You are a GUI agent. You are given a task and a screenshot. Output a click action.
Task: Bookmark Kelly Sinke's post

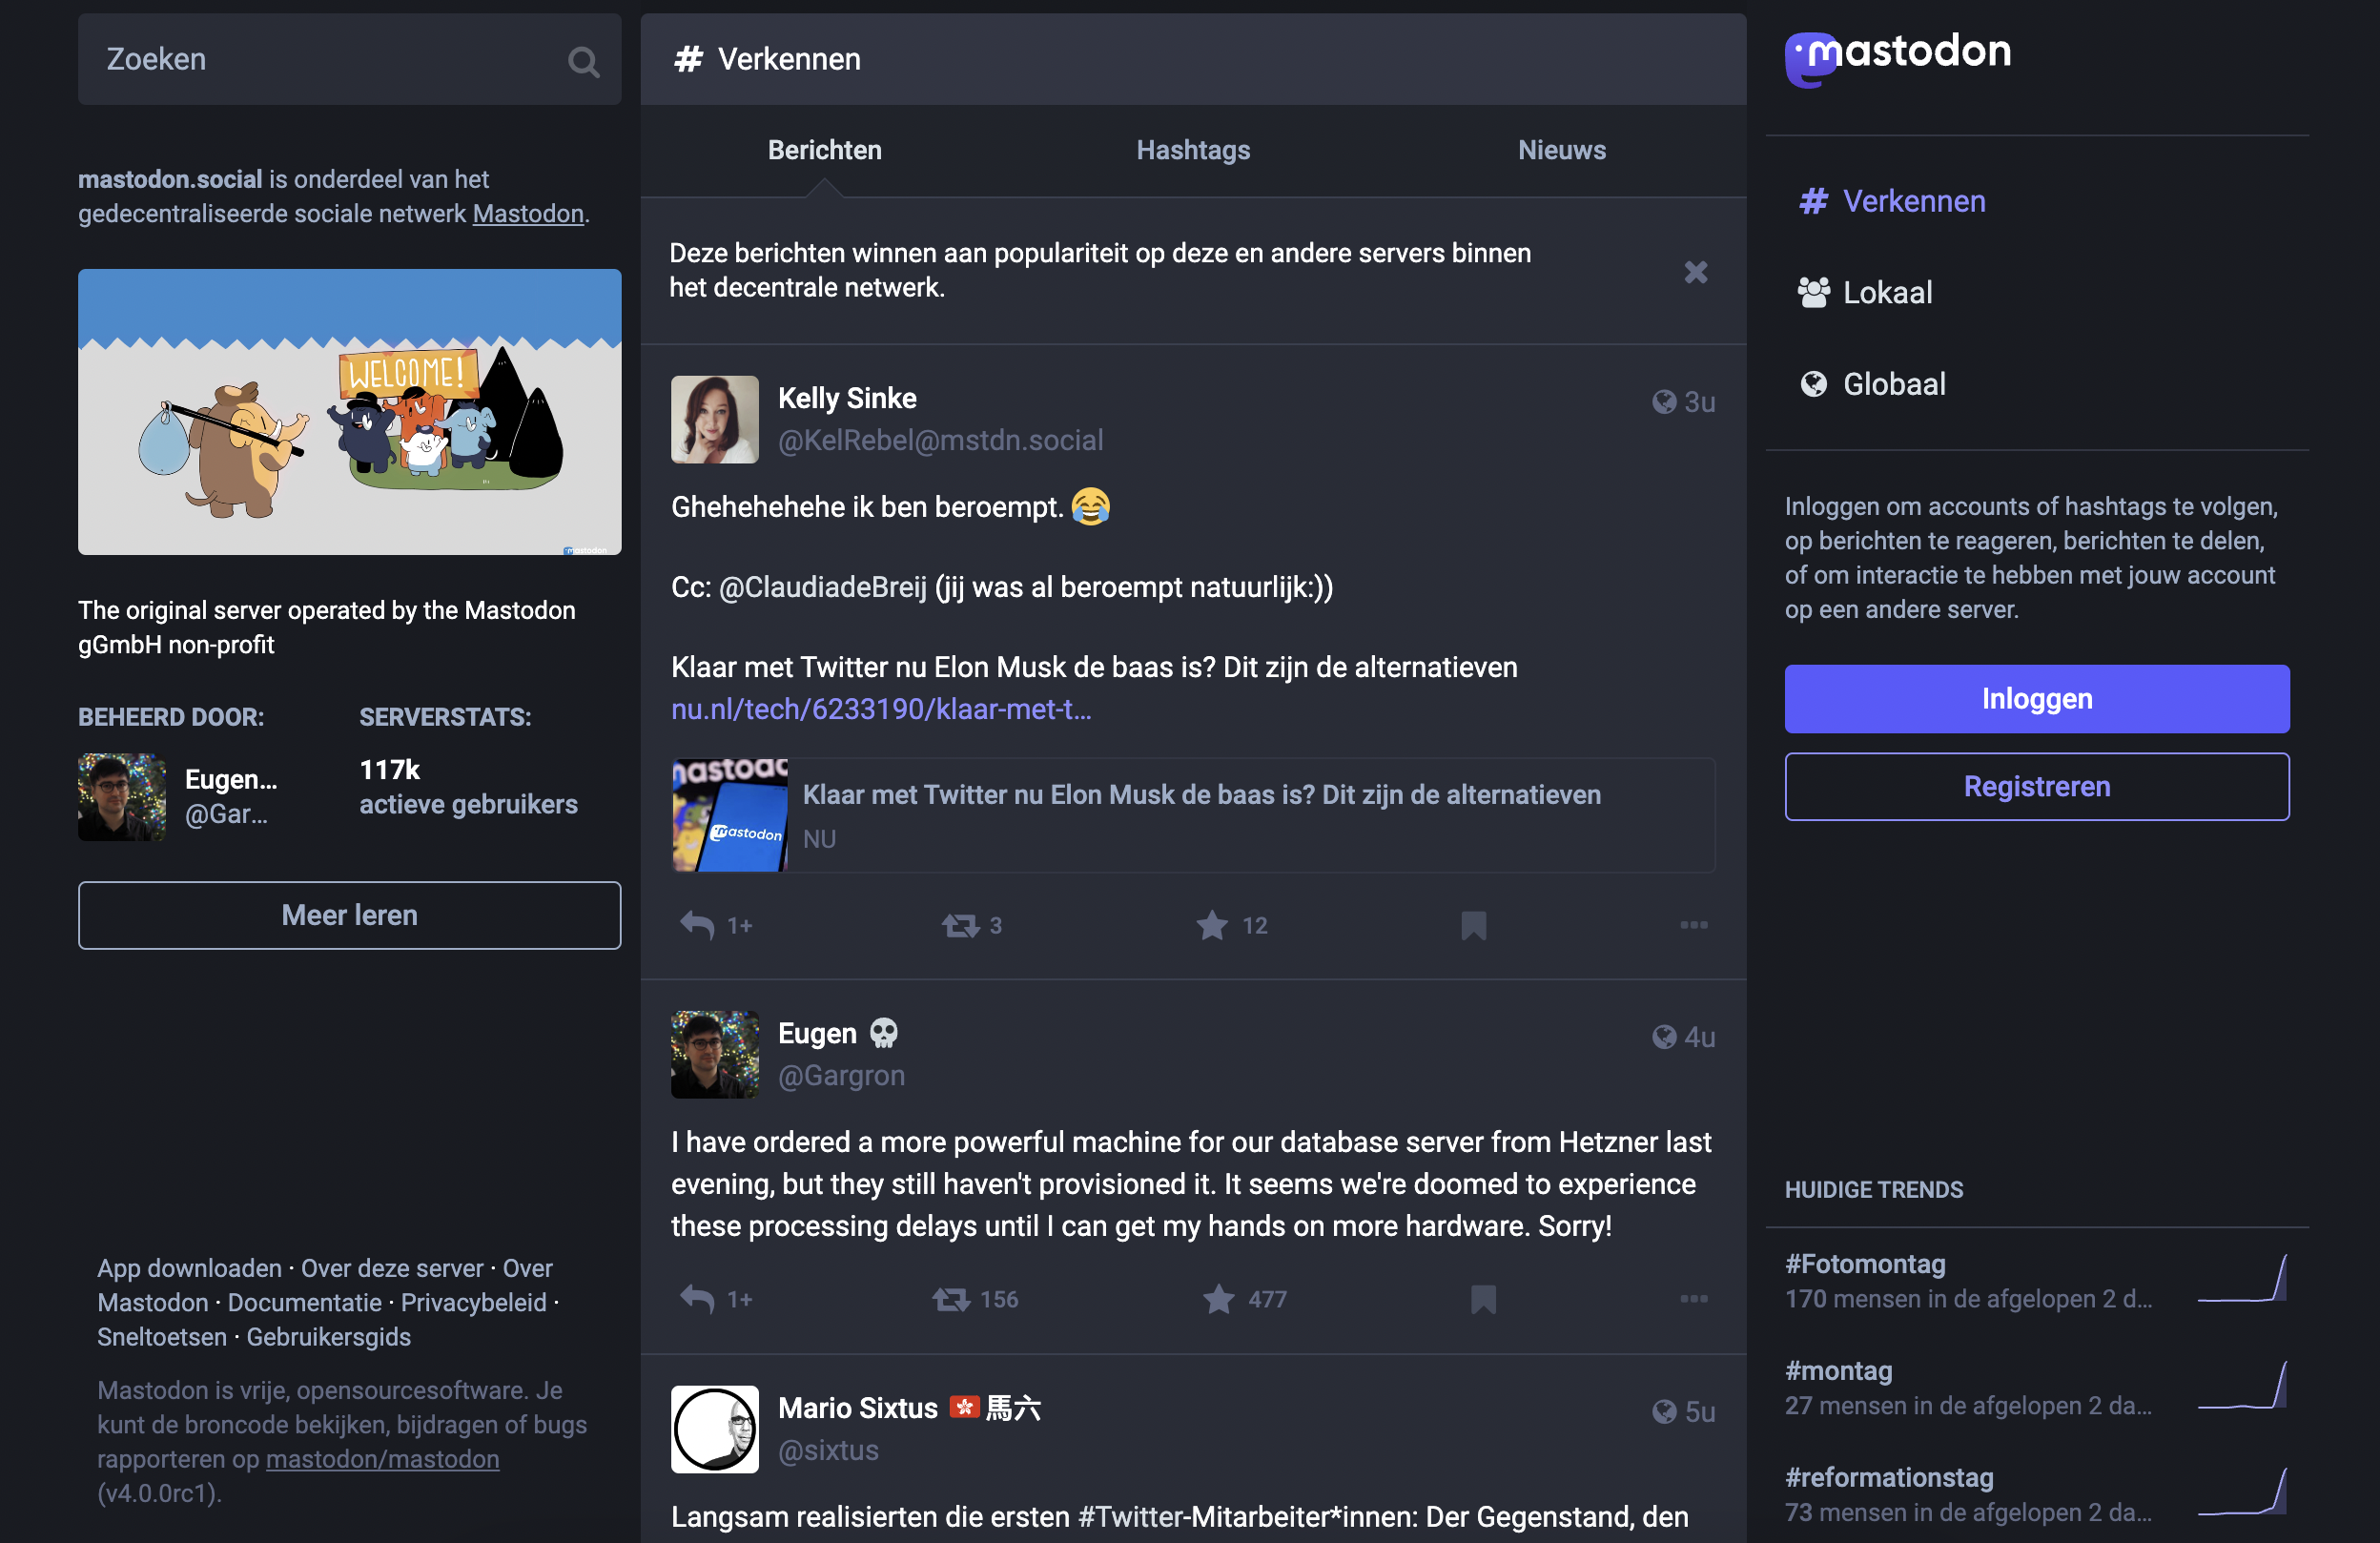coord(1473,925)
